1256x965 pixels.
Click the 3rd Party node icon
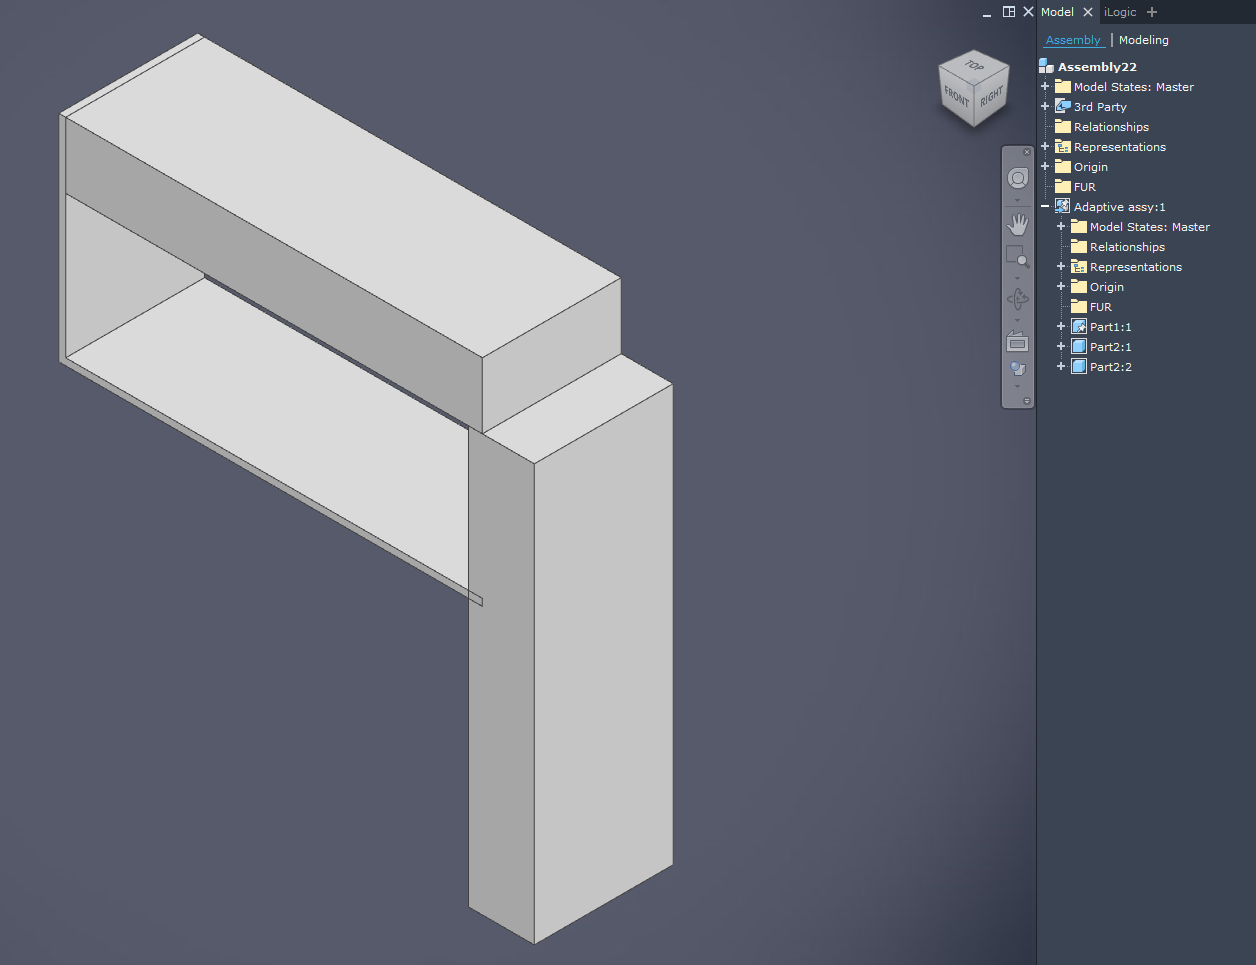1063,106
